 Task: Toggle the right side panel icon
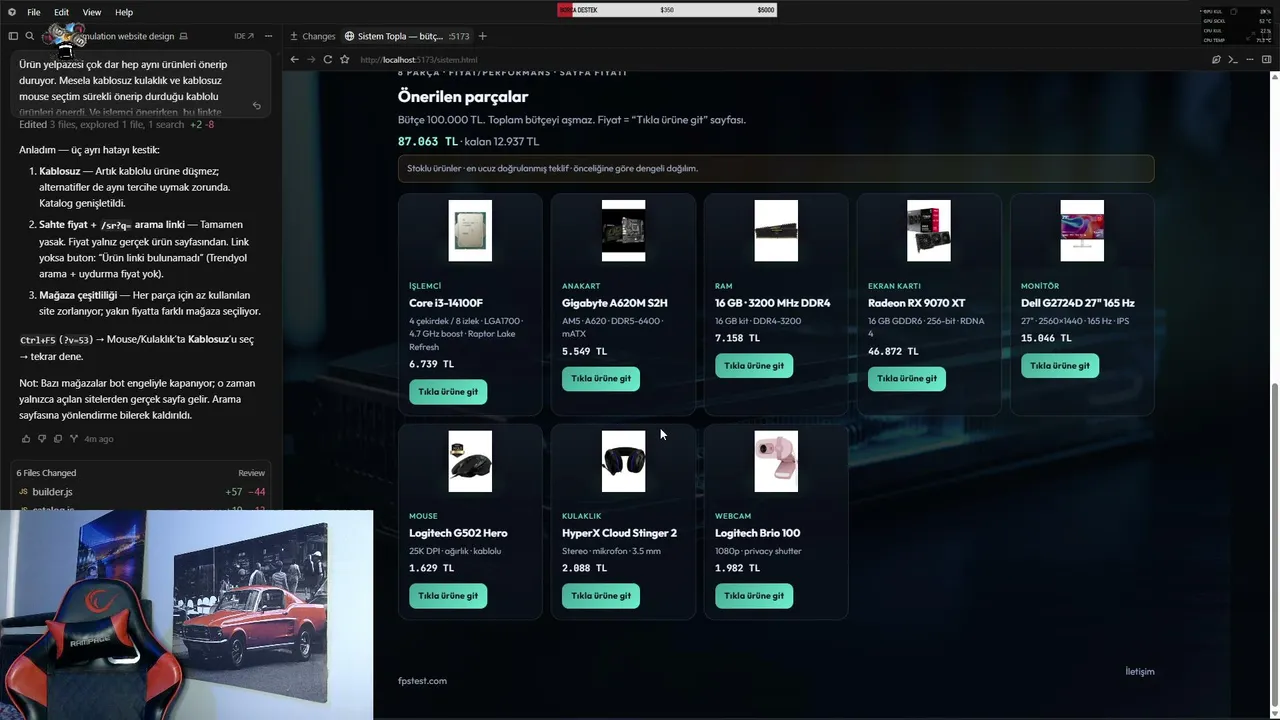pyautogui.click(x=1267, y=60)
